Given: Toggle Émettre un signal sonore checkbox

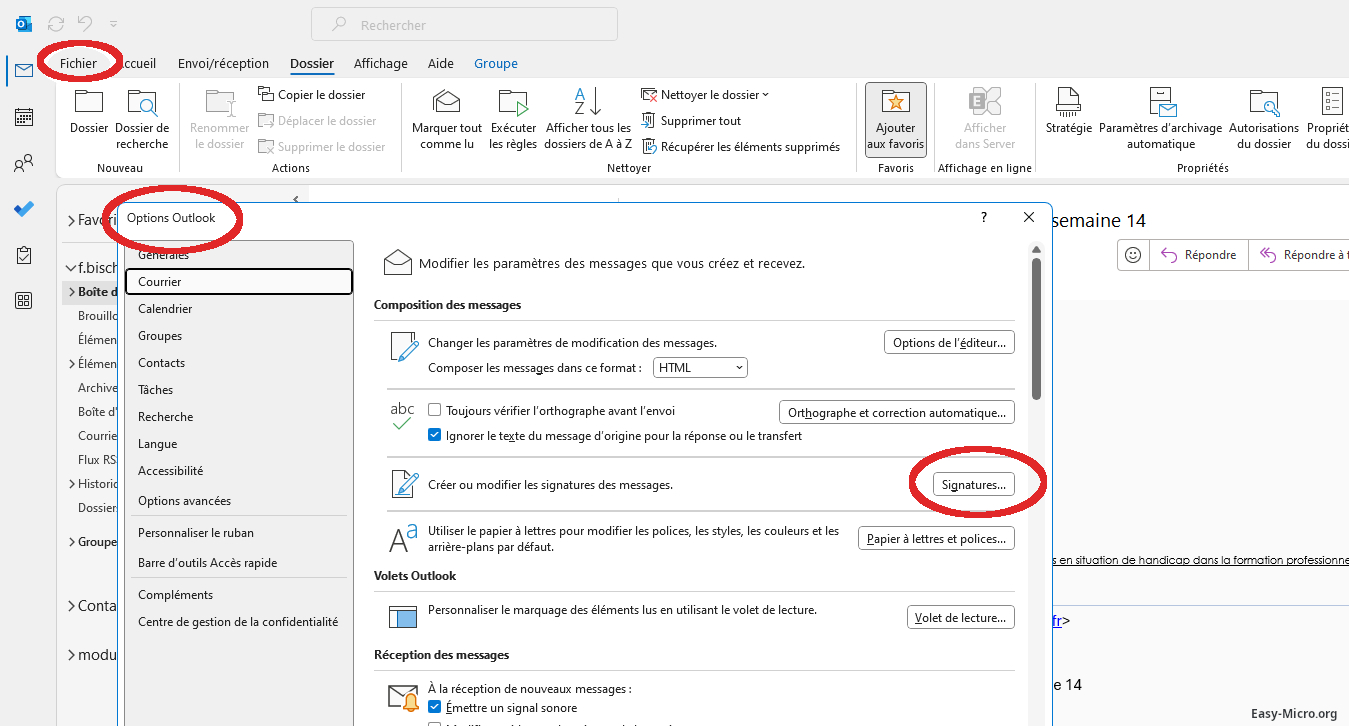Looking at the screenshot, I should (435, 707).
